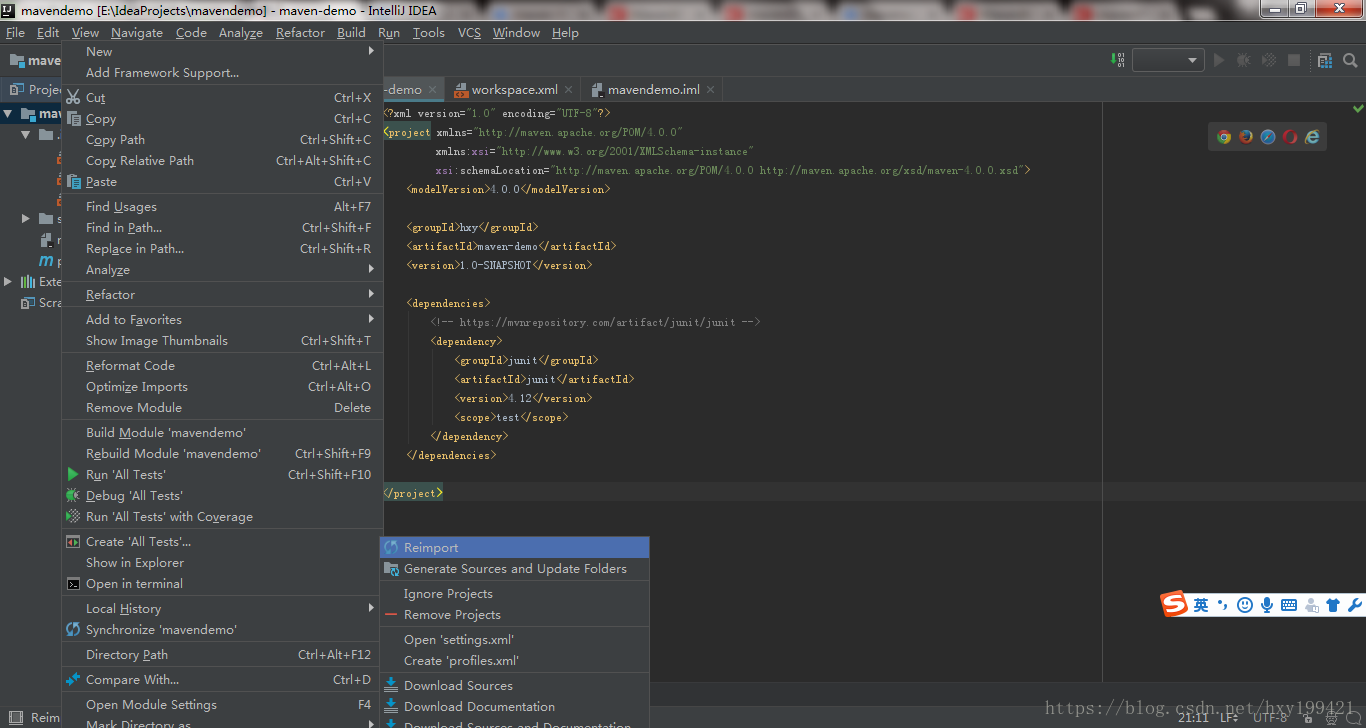Open in Firefox browser icon
The width and height of the screenshot is (1366, 728).
click(x=1246, y=137)
